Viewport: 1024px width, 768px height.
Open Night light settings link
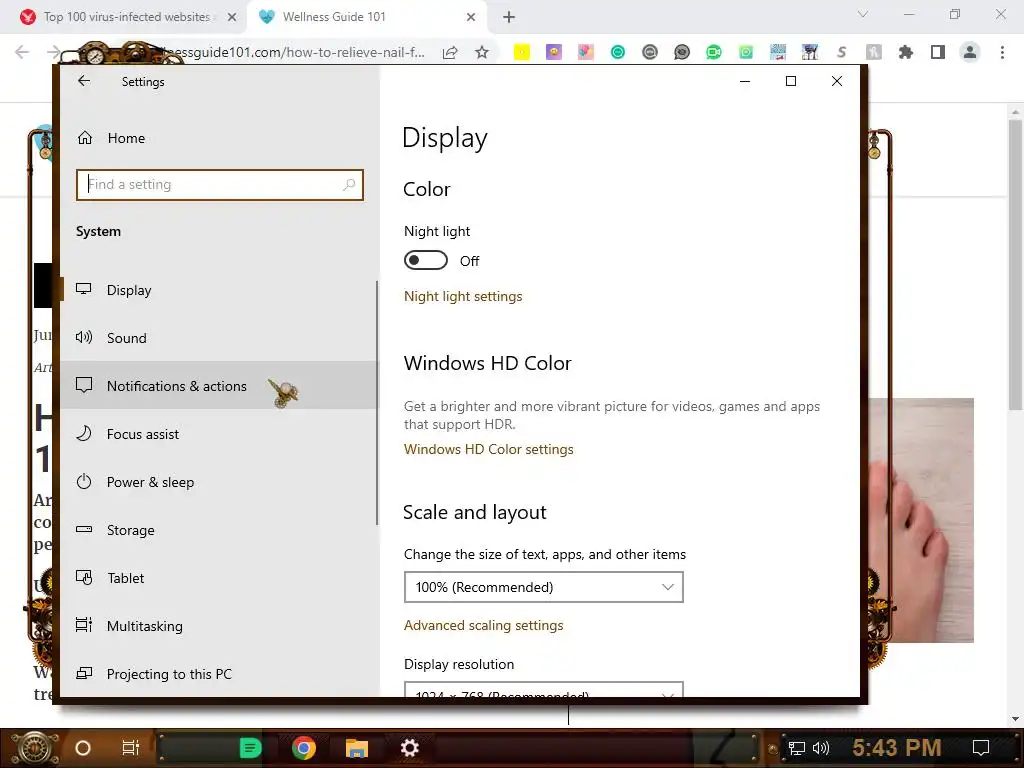click(x=463, y=296)
